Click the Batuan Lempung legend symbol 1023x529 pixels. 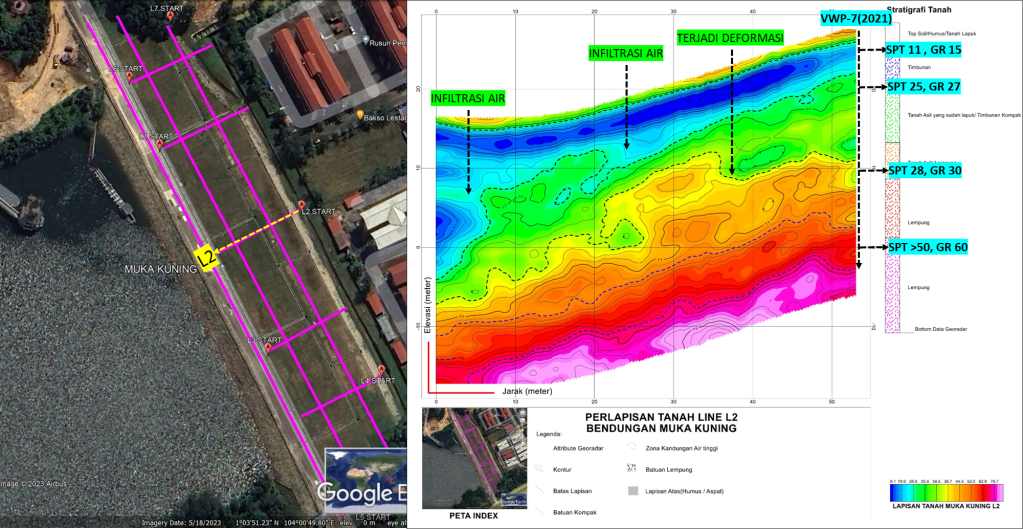pyautogui.click(x=632, y=469)
